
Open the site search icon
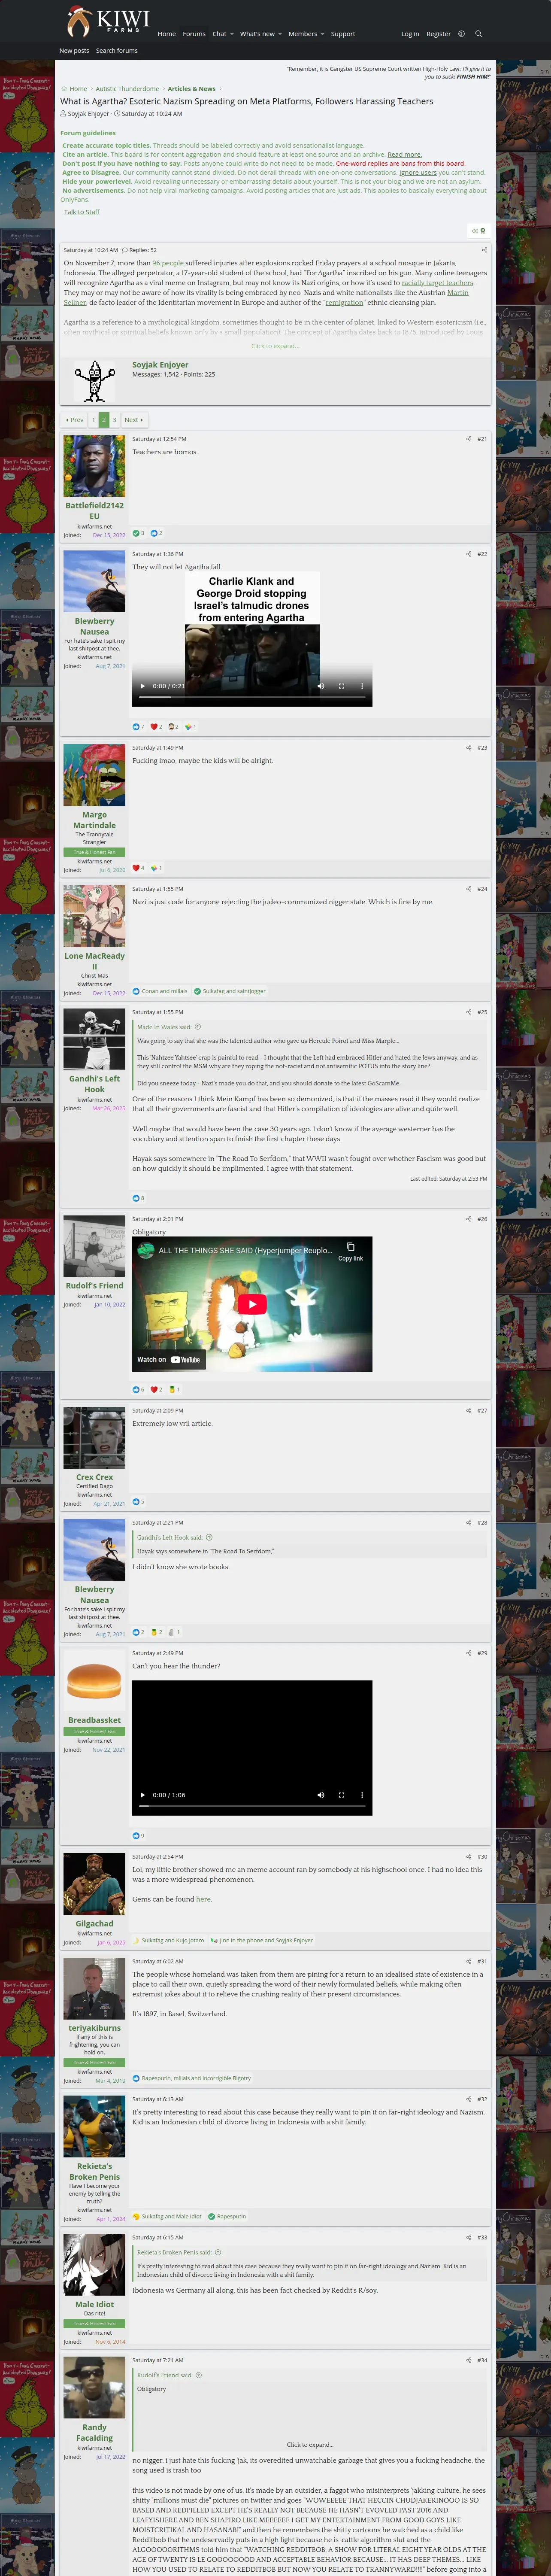coord(478,34)
